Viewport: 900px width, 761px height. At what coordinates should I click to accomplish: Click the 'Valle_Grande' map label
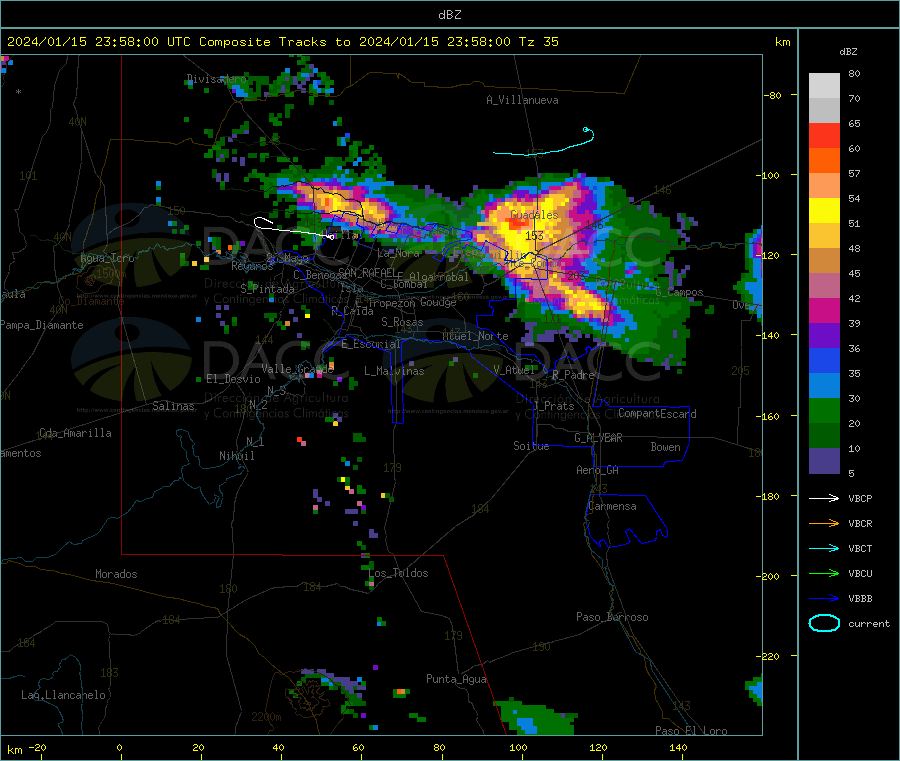(x=298, y=369)
